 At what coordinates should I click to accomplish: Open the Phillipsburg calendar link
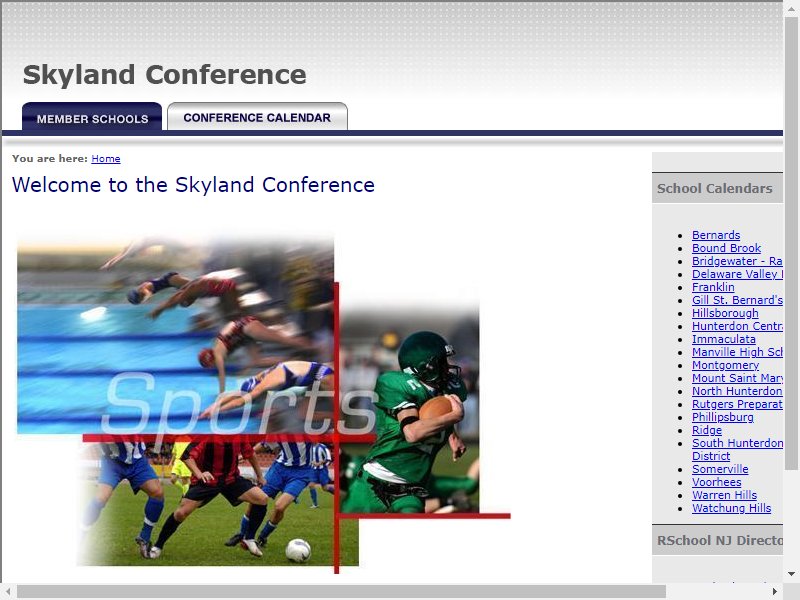click(722, 417)
